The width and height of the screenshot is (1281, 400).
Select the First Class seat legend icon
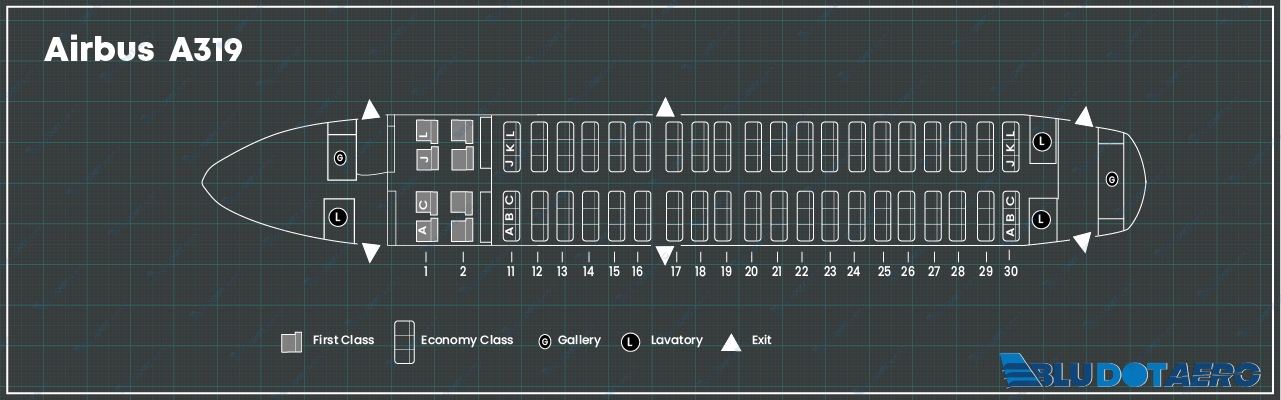click(291, 342)
